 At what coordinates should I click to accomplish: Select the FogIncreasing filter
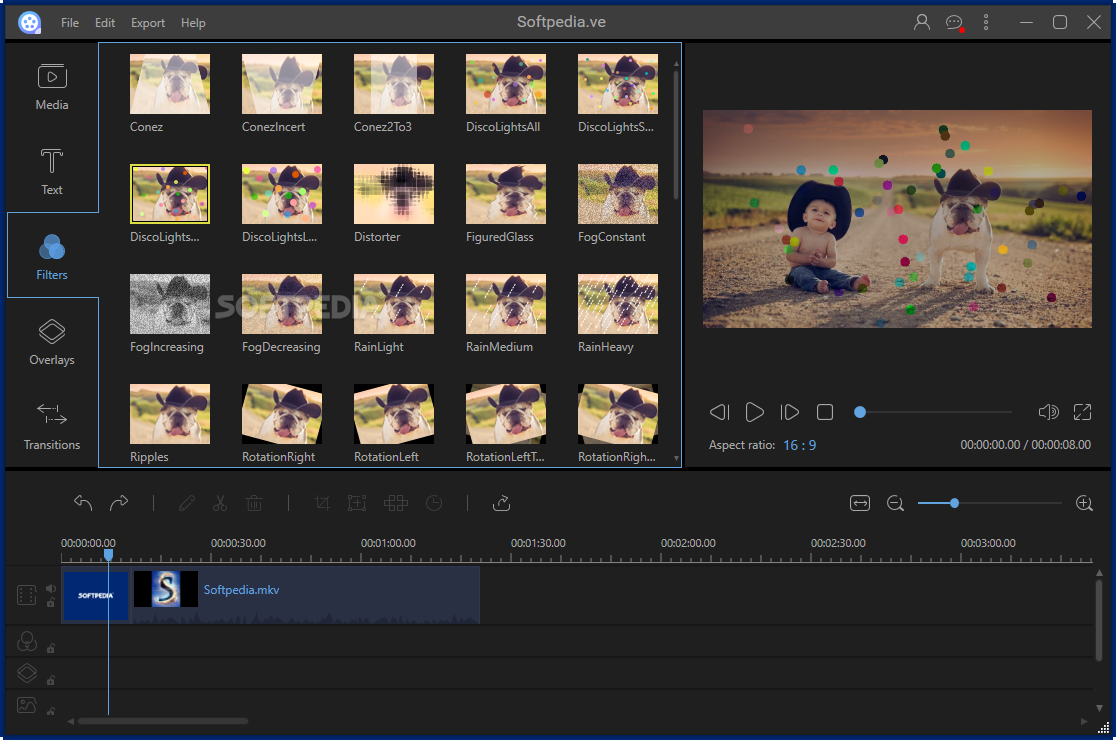[x=169, y=304]
